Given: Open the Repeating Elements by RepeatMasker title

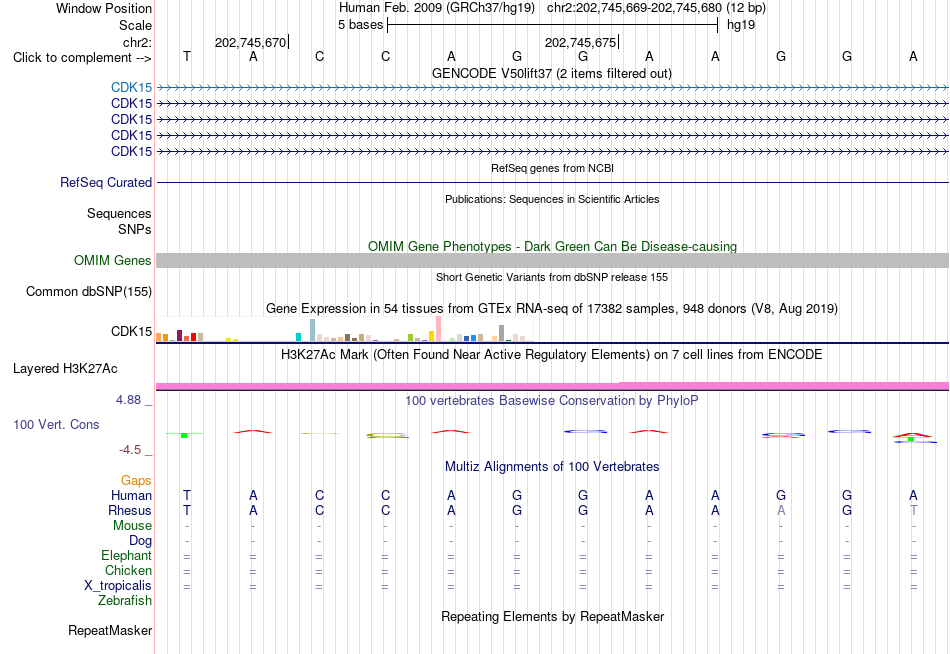Looking at the screenshot, I should point(552,616).
